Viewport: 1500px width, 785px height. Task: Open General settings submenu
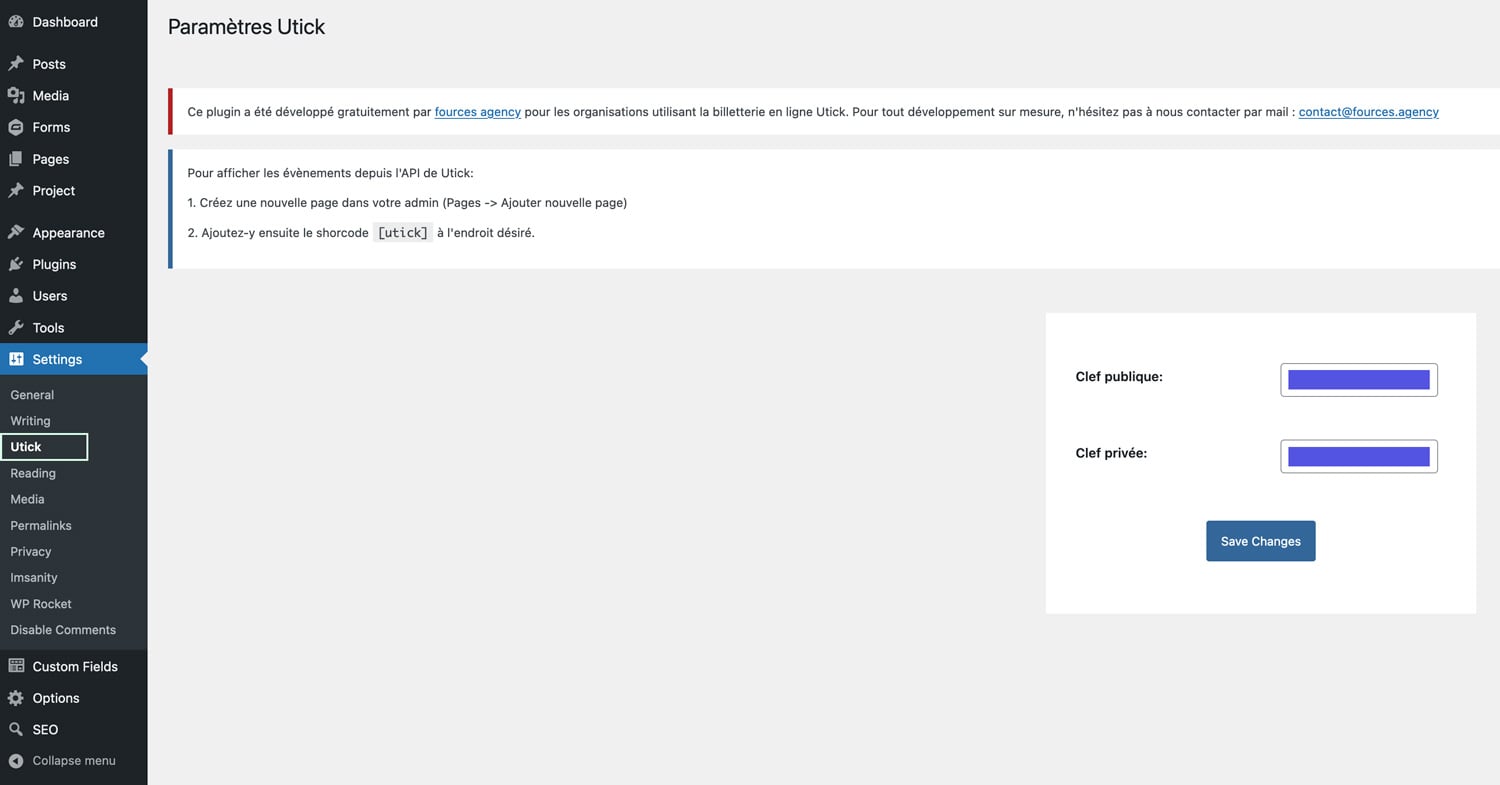(x=32, y=395)
